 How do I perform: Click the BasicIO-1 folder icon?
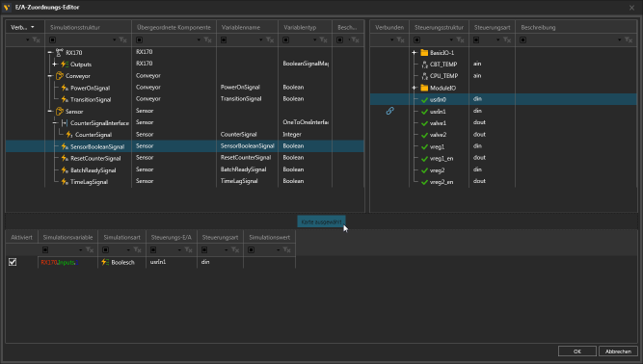424,52
